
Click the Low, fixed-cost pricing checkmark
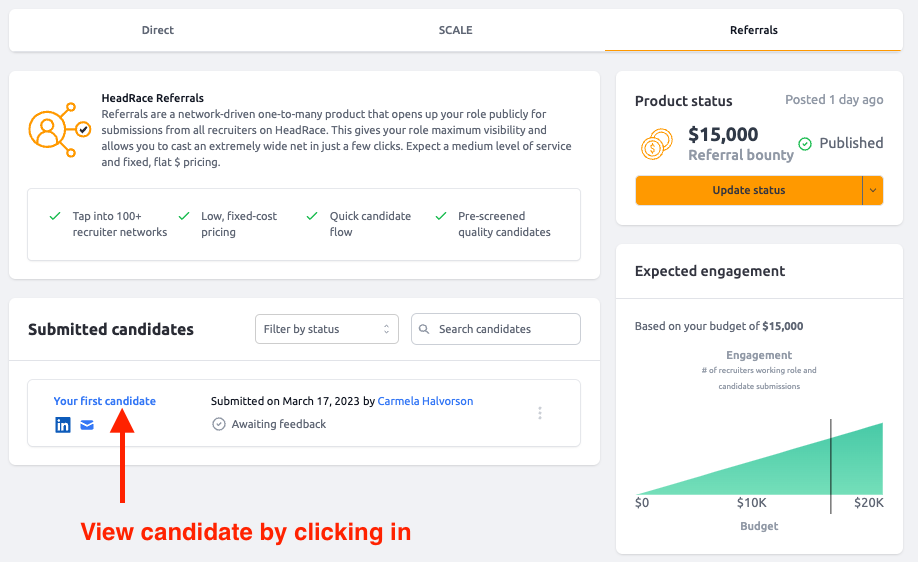[x=184, y=216]
